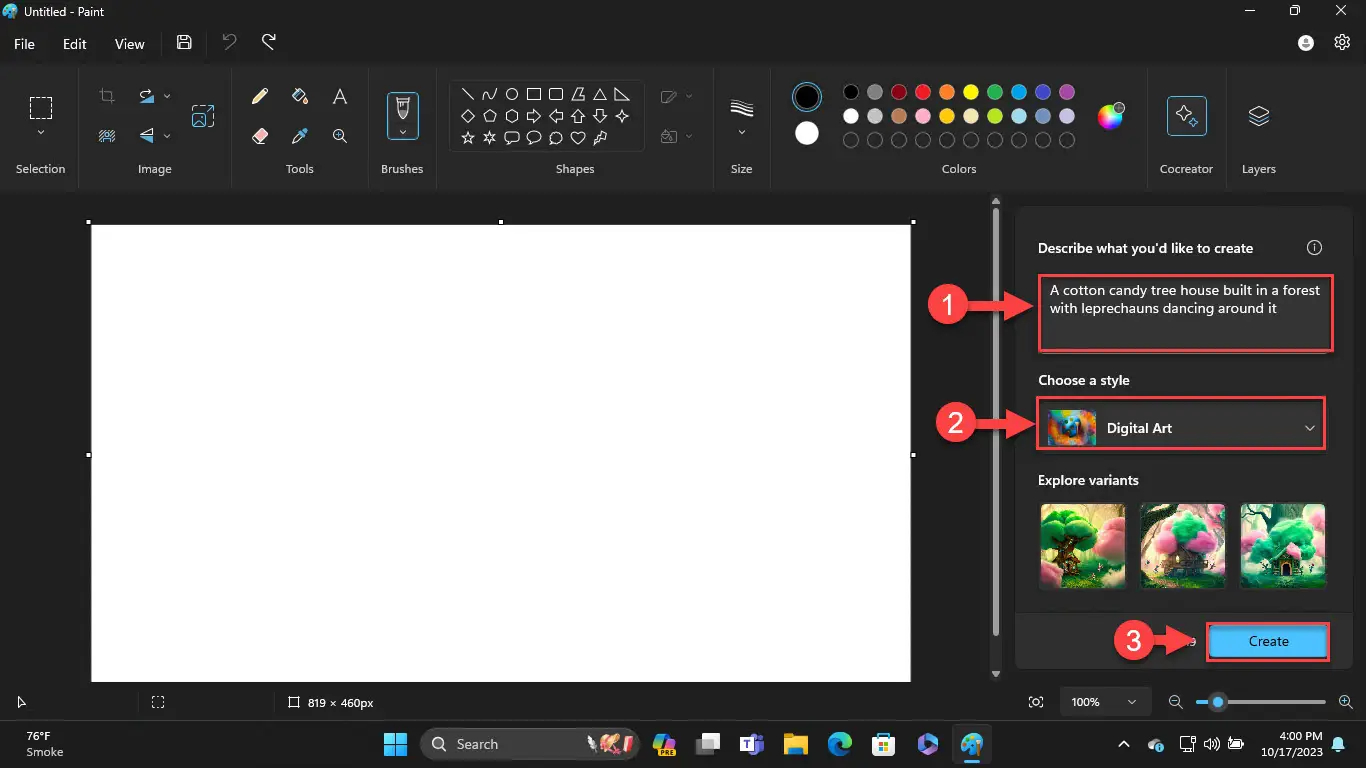Click the Save icon
Image resolution: width=1366 pixels, height=768 pixels.
(184, 43)
